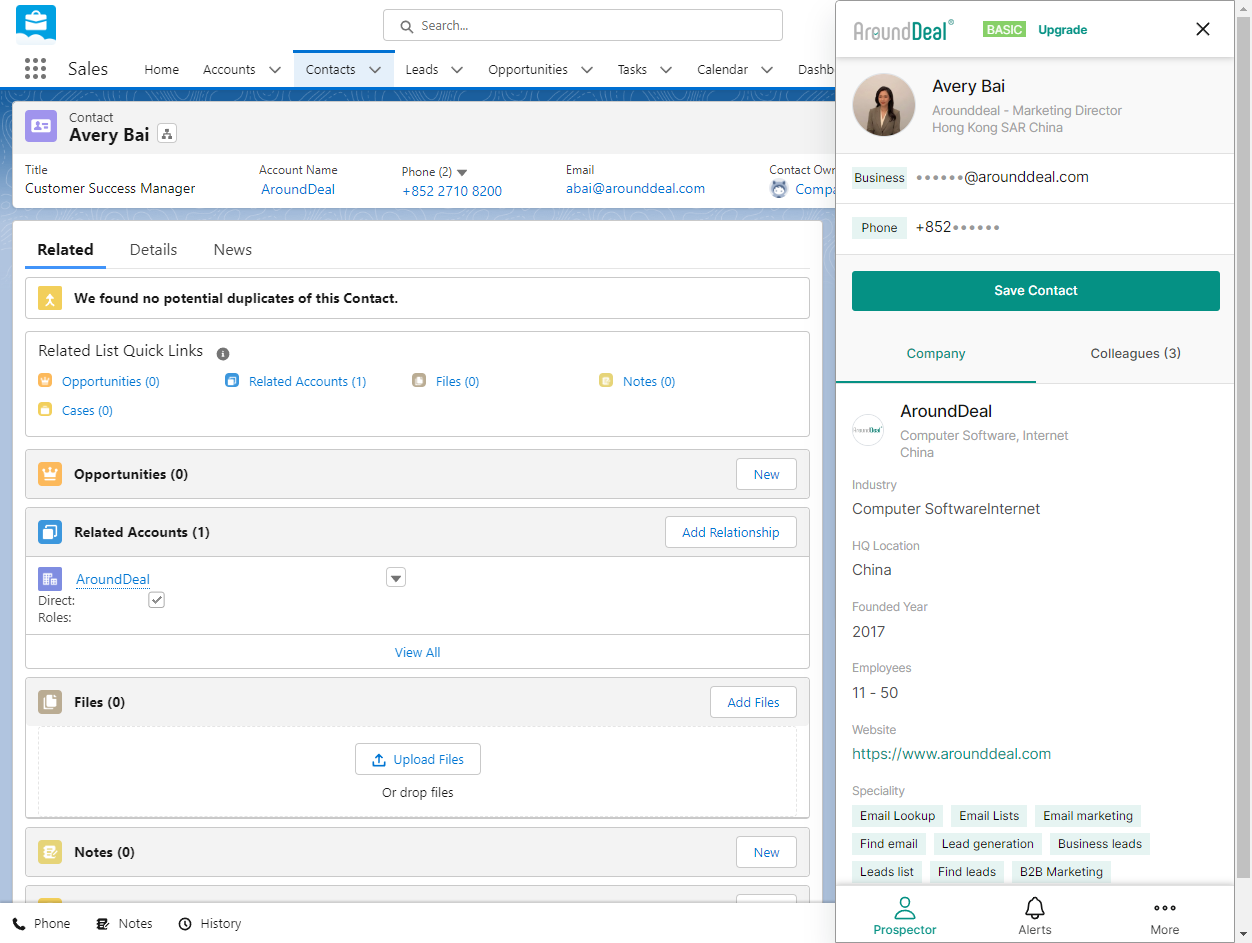Expand the Opportunities nav chevron

point(587,70)
